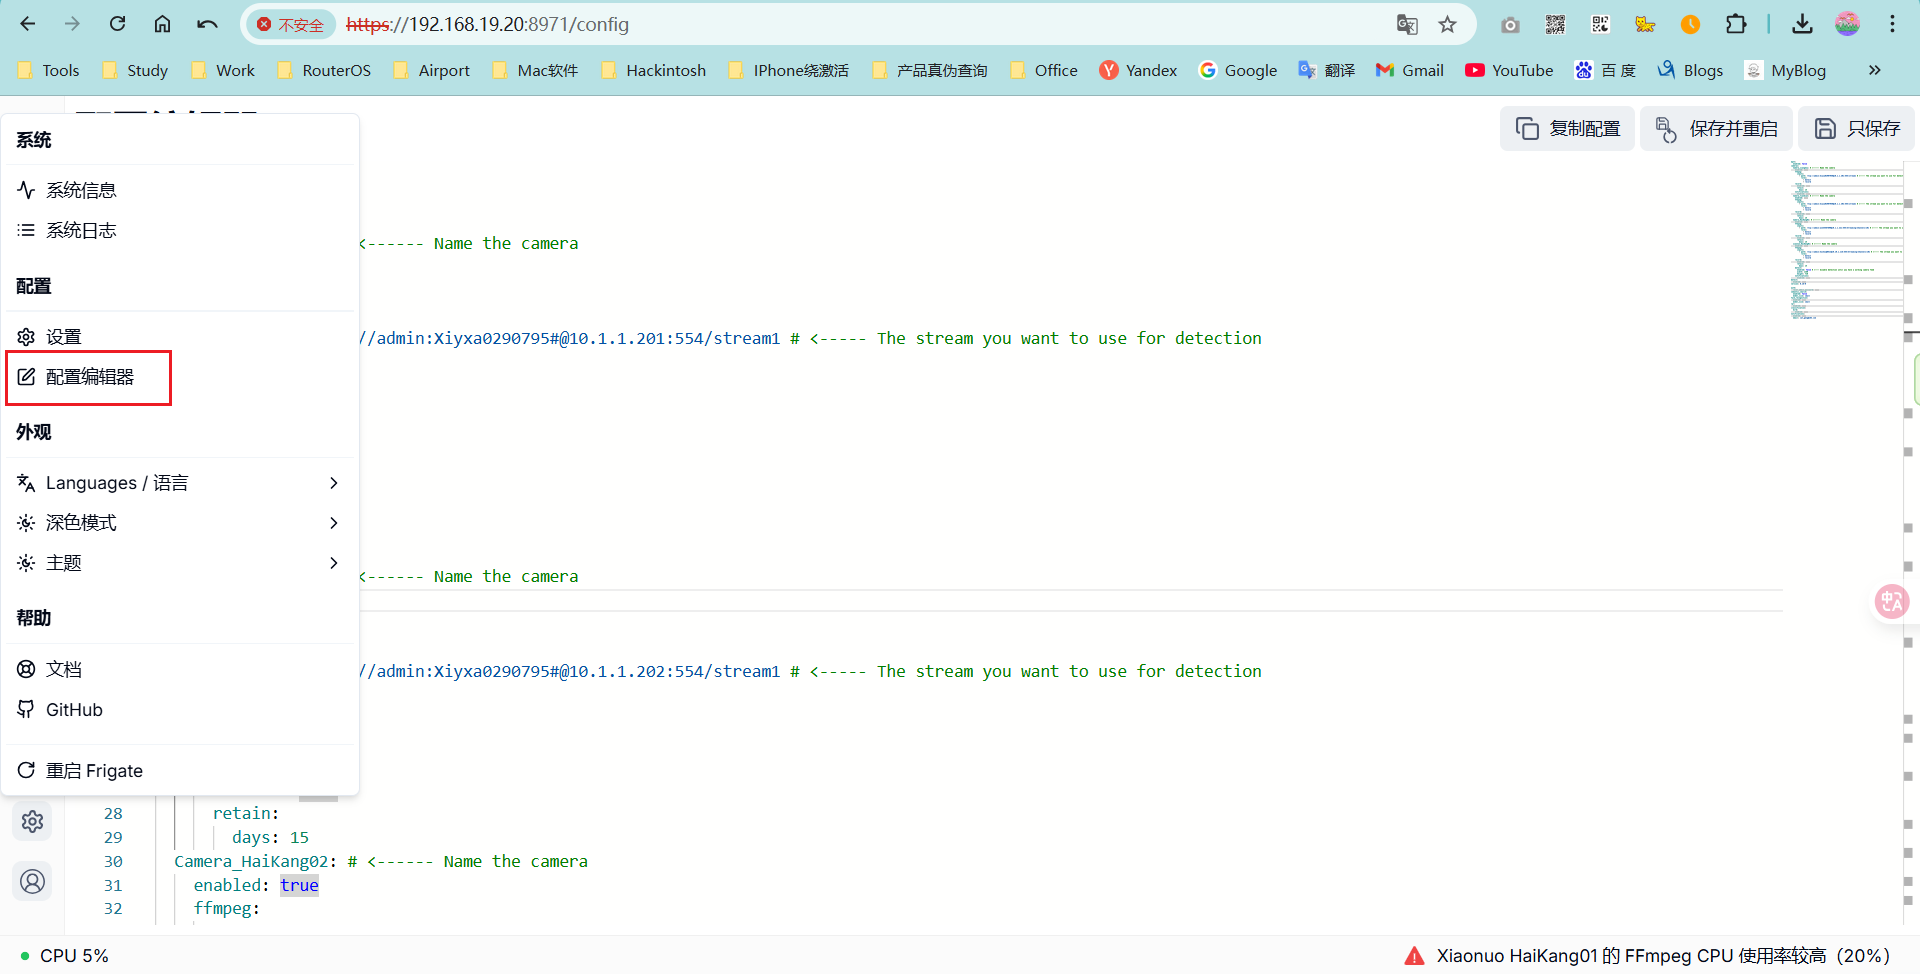Click the camera screenshot extension icon

(1510, 24)
